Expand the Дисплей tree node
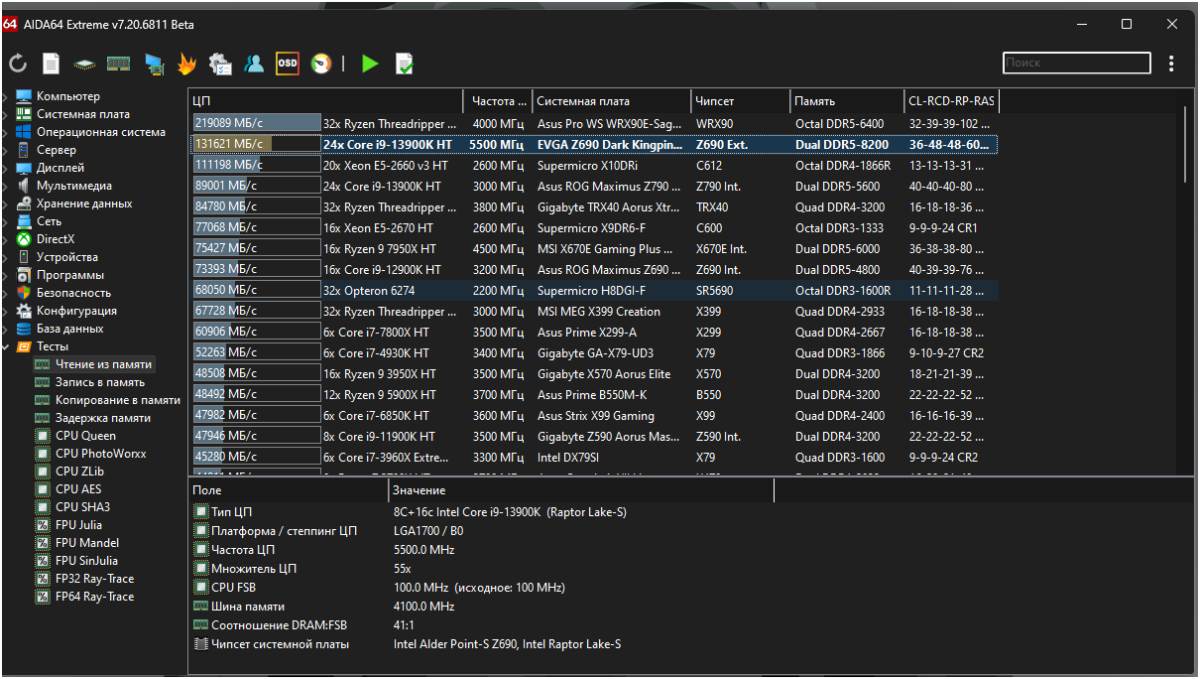This screenshot has height=679, width=1200. [6, 168]
